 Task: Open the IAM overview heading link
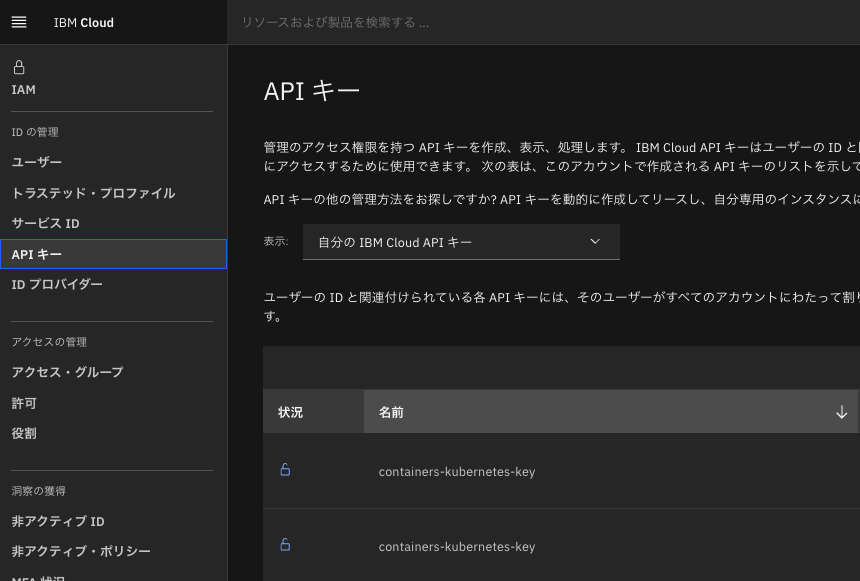click(x=24, y=89)
